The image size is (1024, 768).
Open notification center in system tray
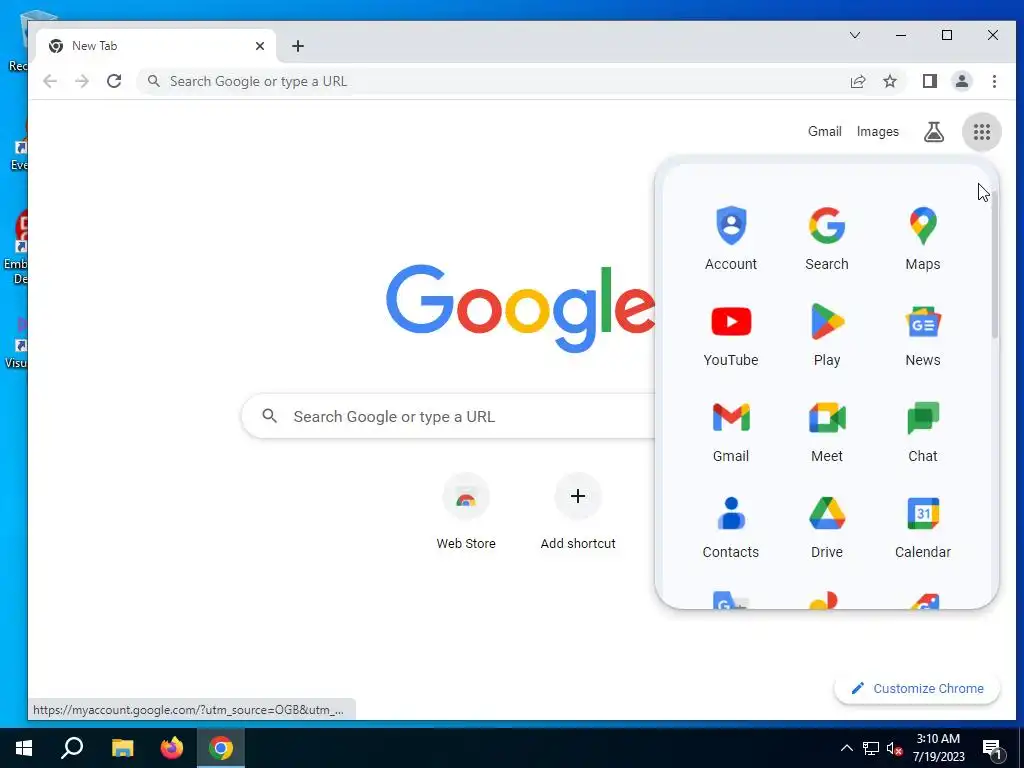pyautogui.click(x=991, y=748)
